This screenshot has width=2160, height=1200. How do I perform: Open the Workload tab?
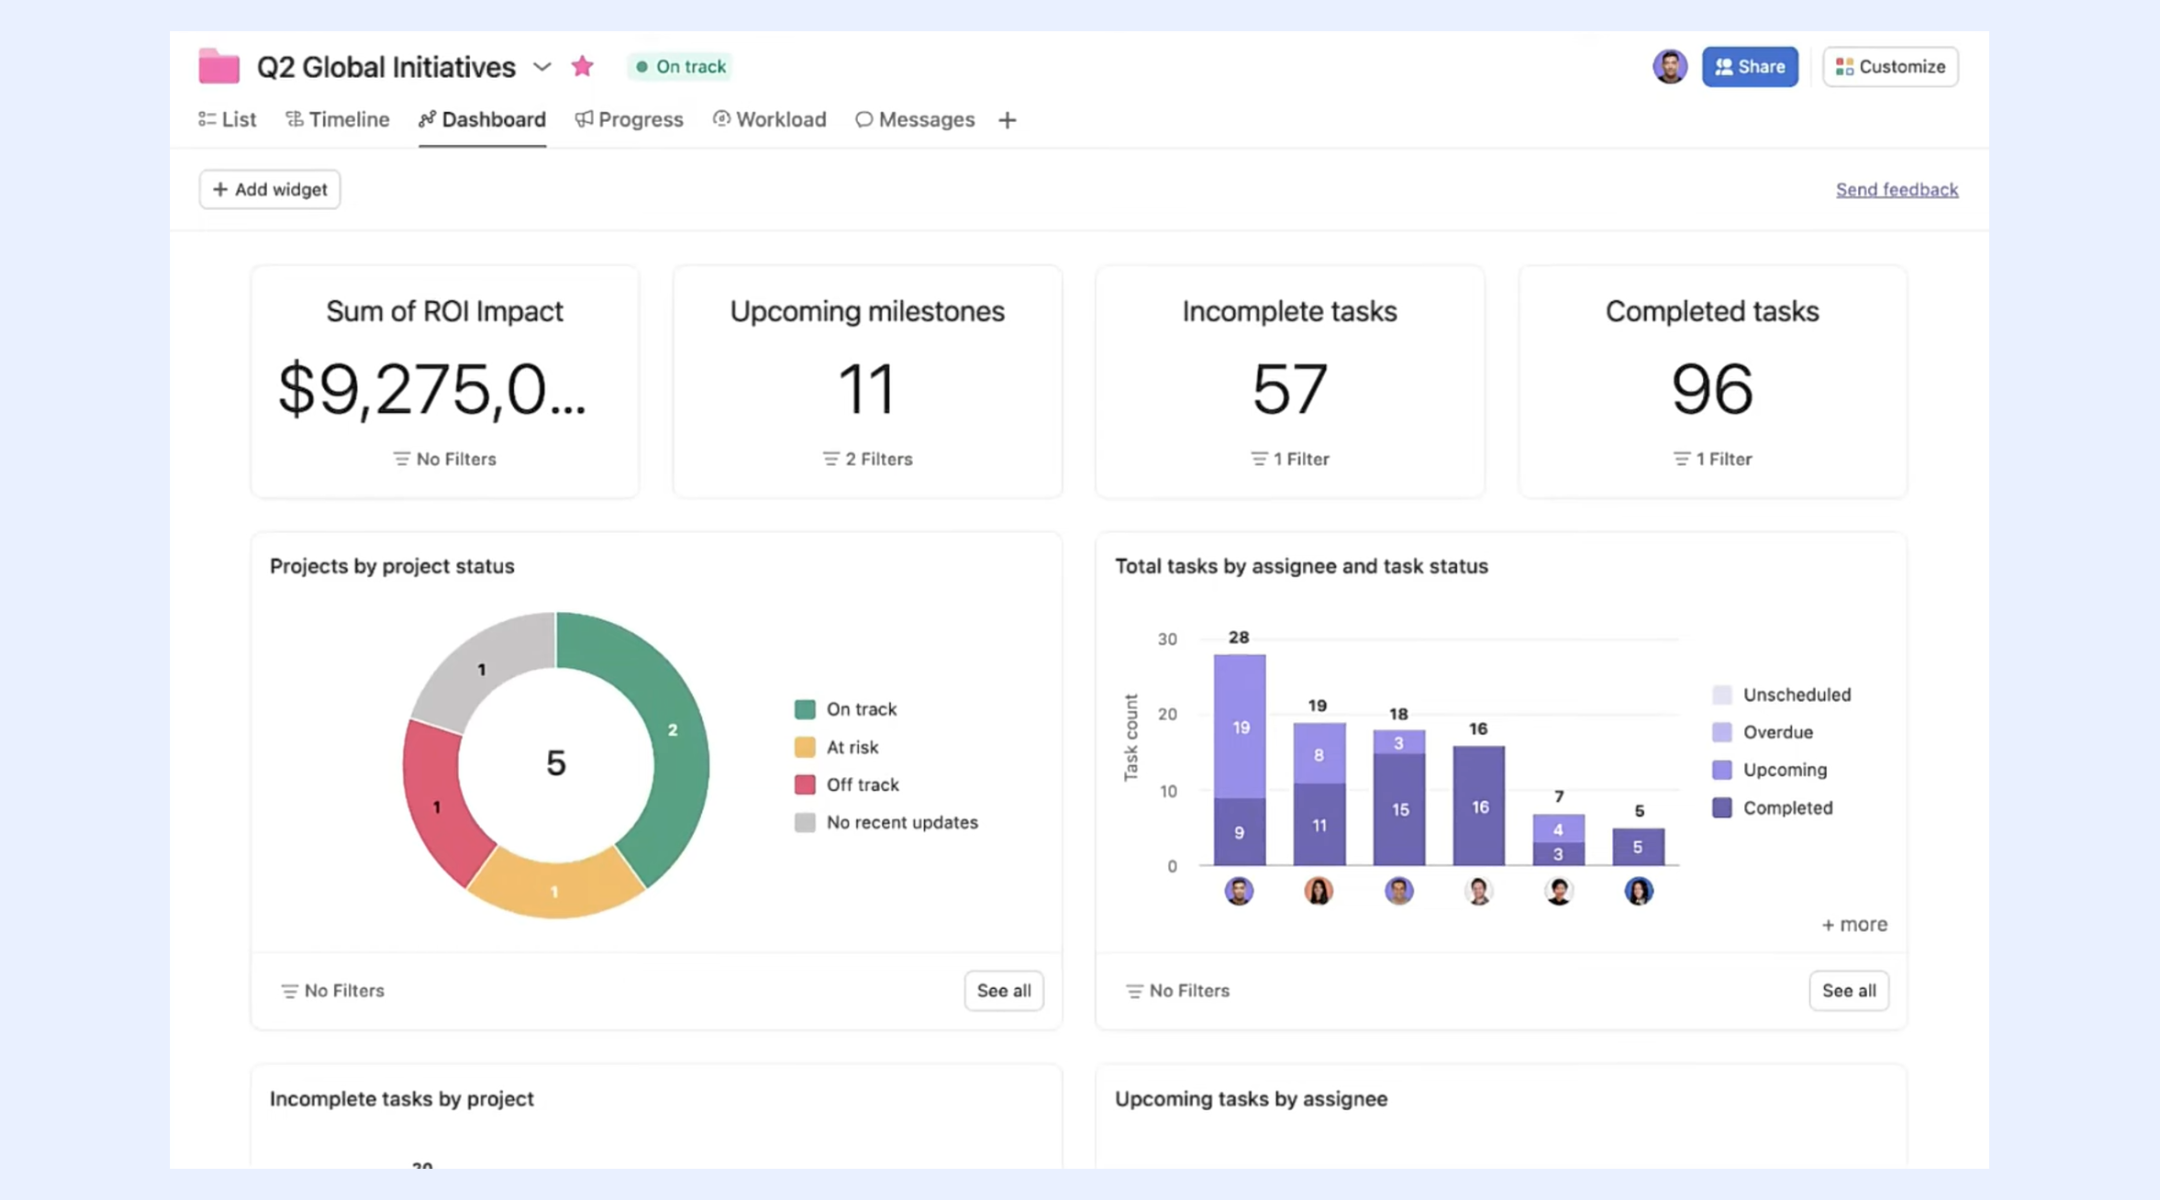(x=769, y=119)
